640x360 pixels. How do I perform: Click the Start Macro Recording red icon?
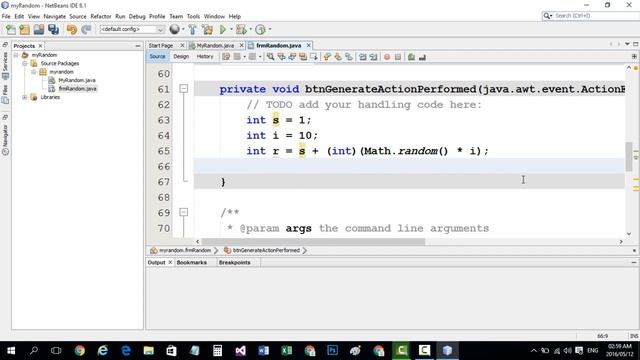[387, 57]
